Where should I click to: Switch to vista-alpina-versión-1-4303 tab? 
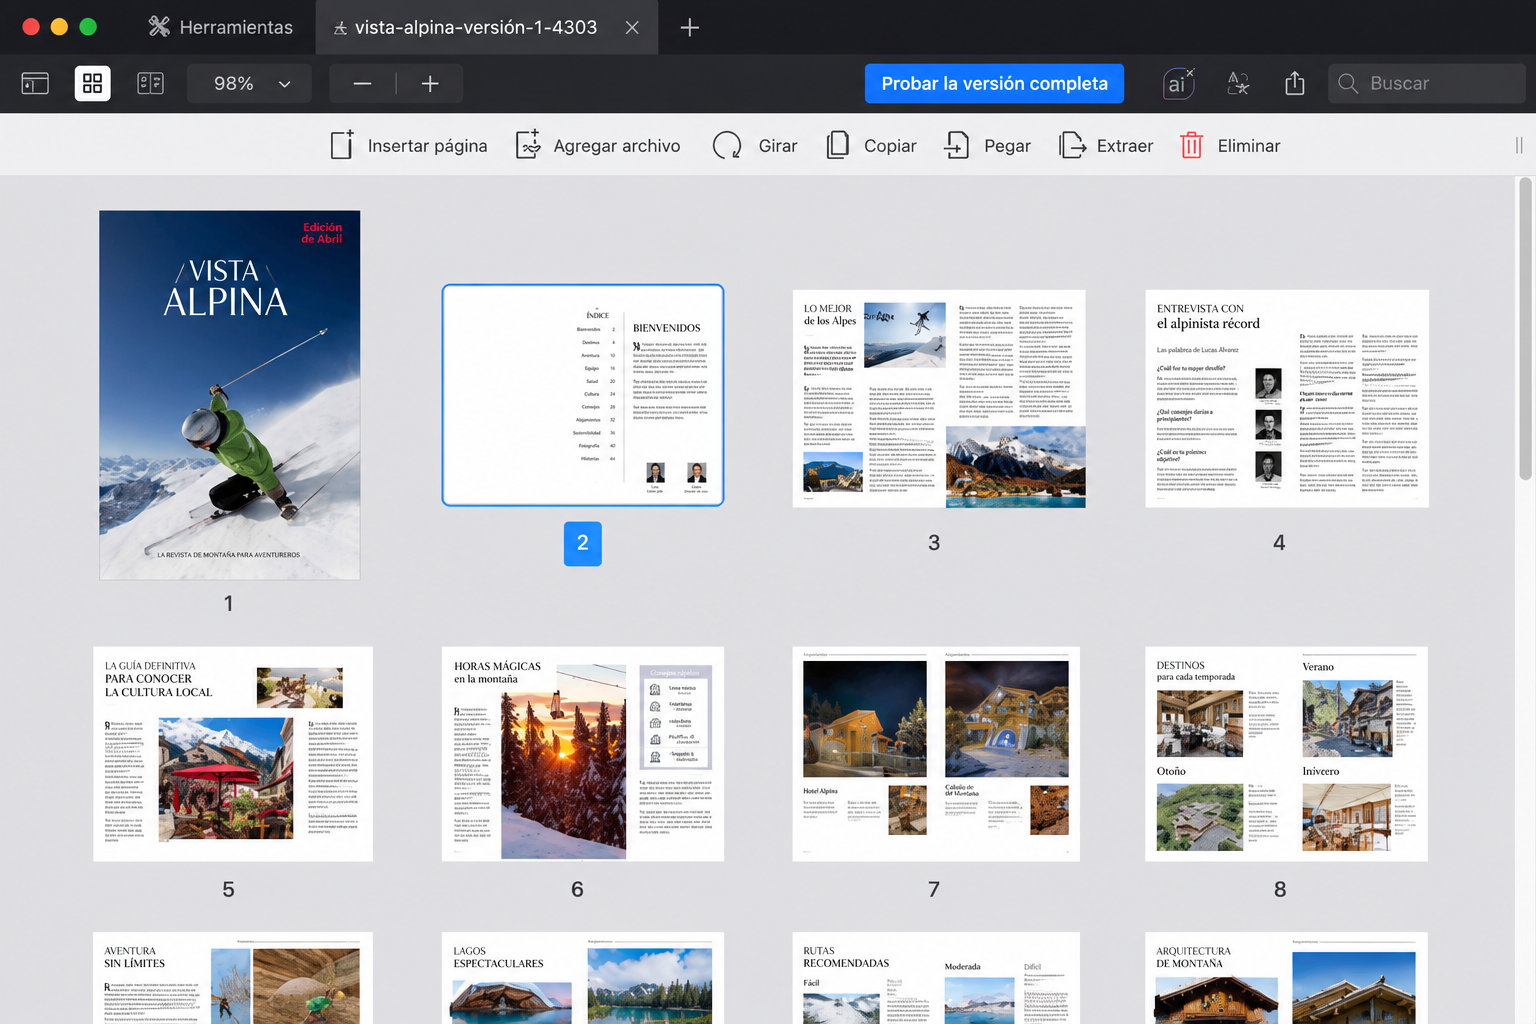coord(465,27)
